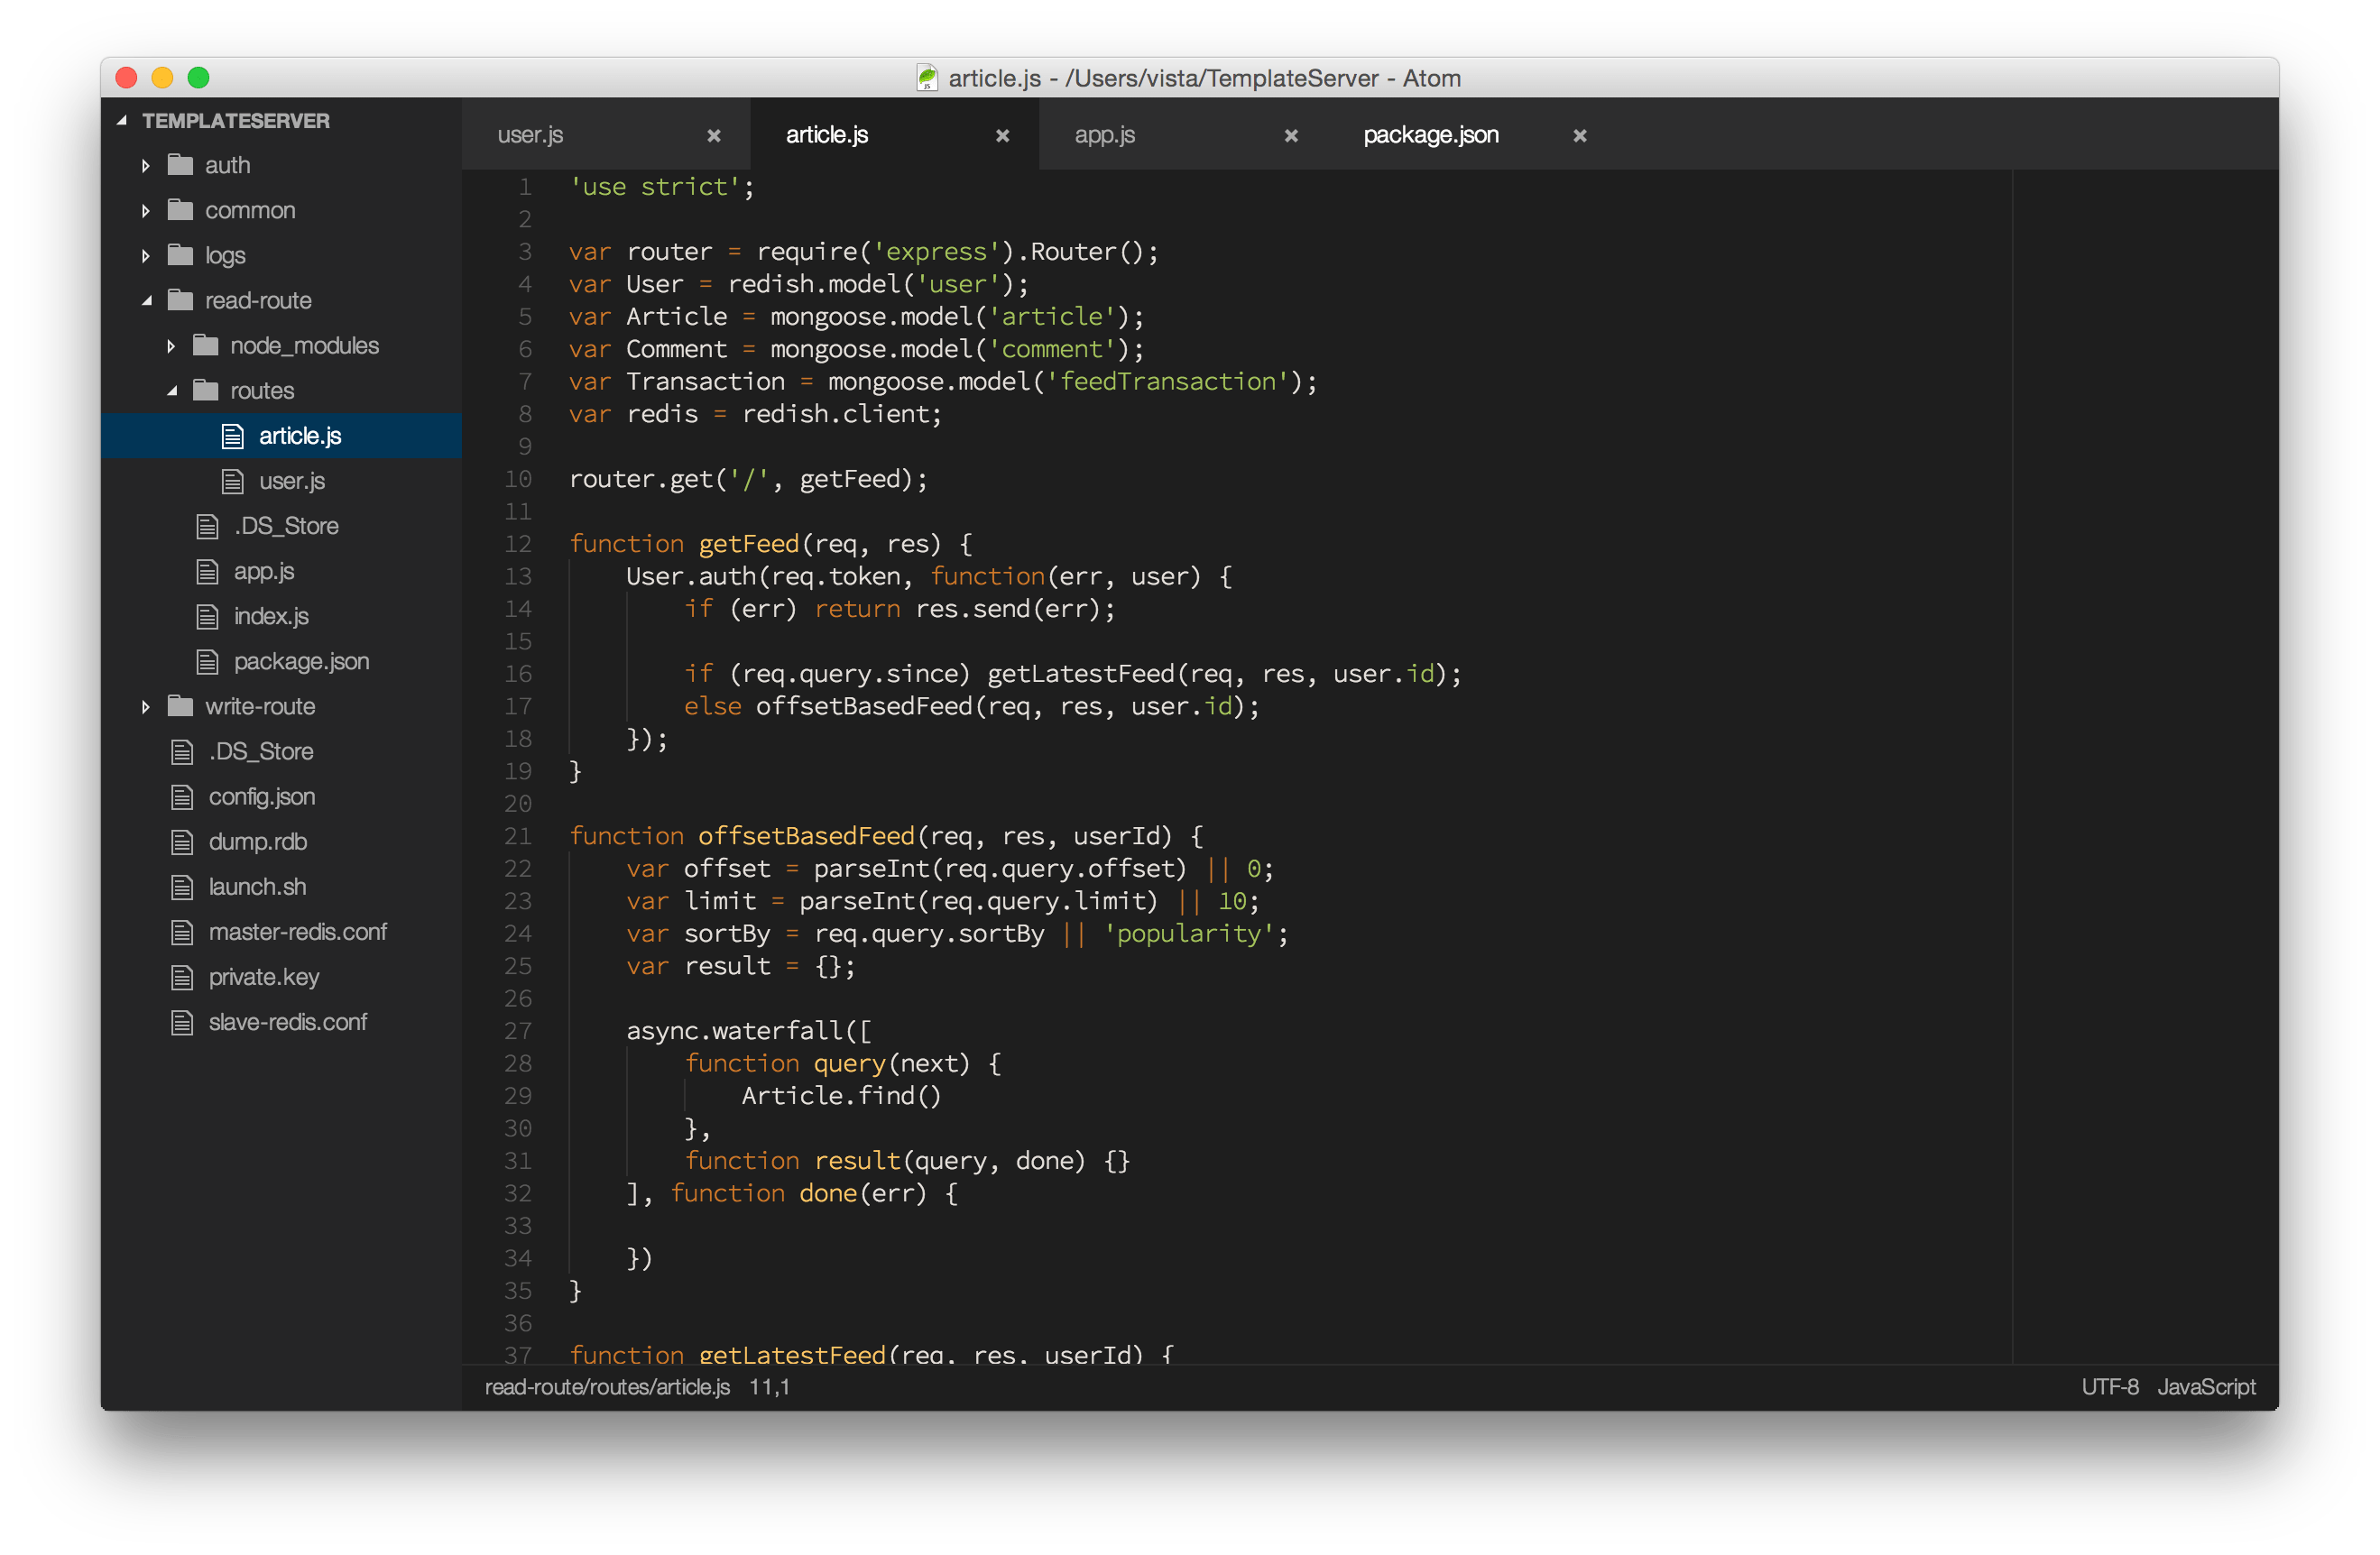Collapse the read-route folder

pos(146,300)
